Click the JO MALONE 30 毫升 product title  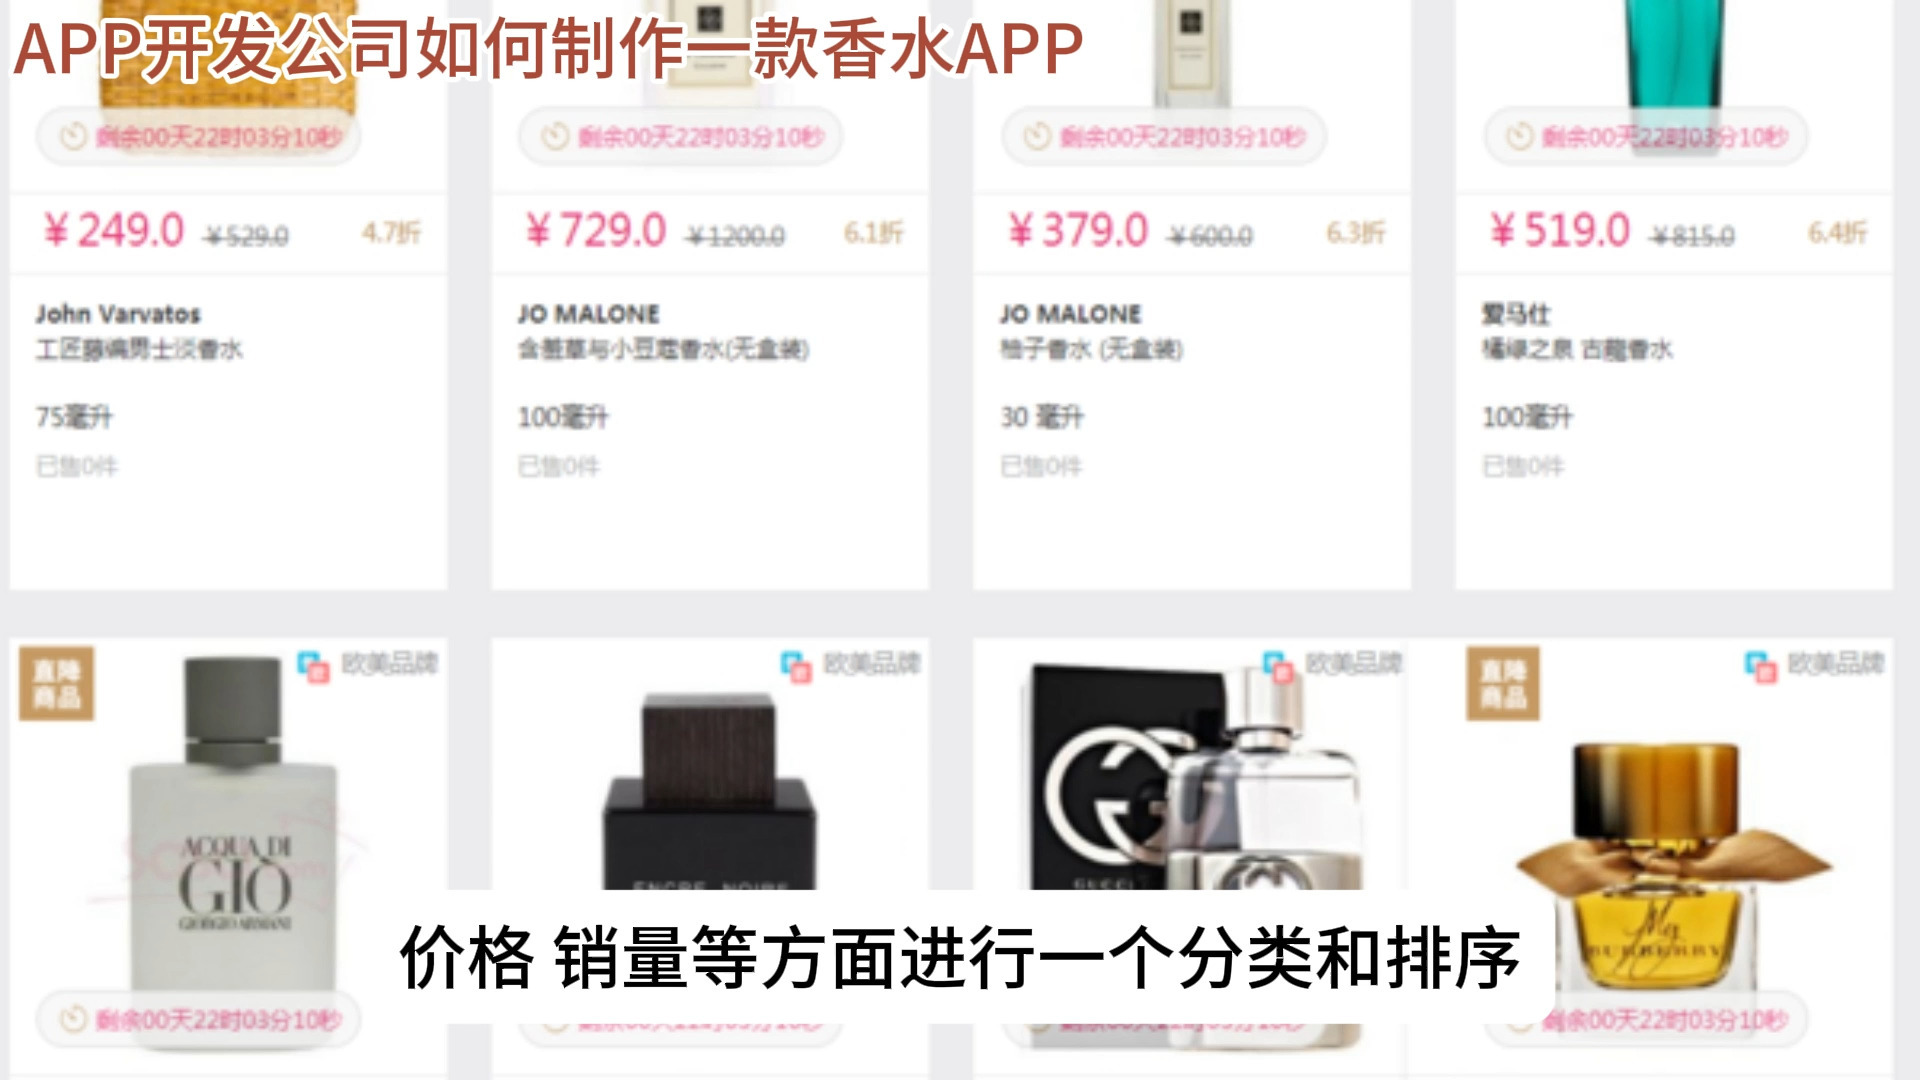coord(1070,314)
